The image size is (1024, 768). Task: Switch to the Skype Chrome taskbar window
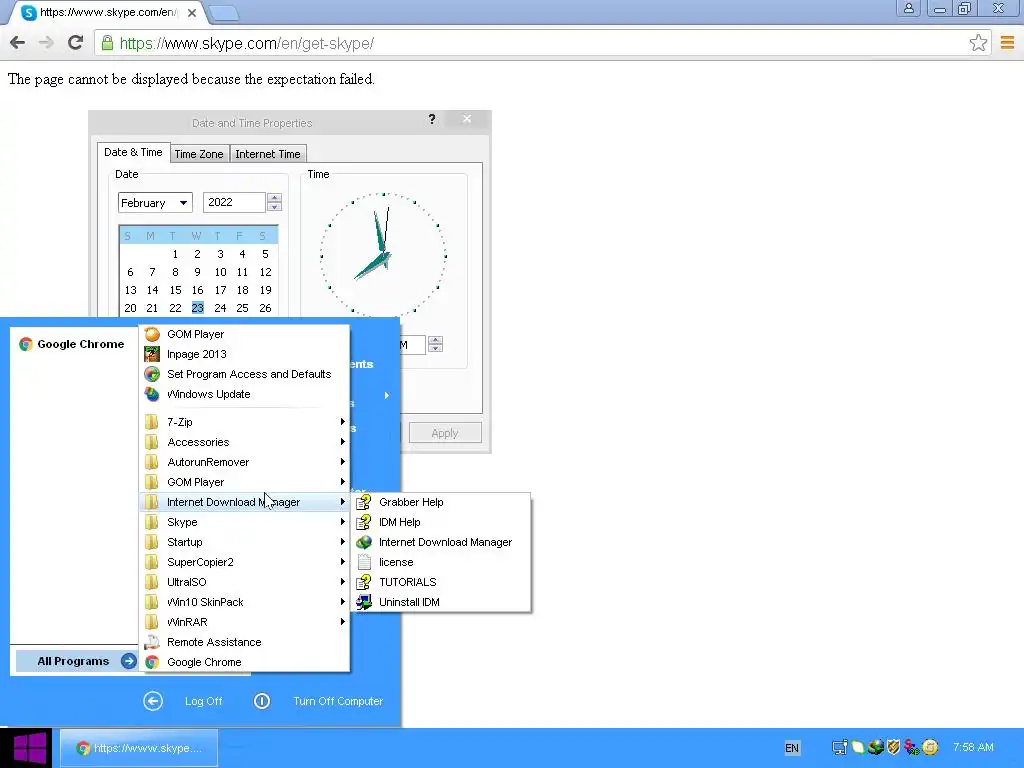pyautogui.click(x=138, y=748)
